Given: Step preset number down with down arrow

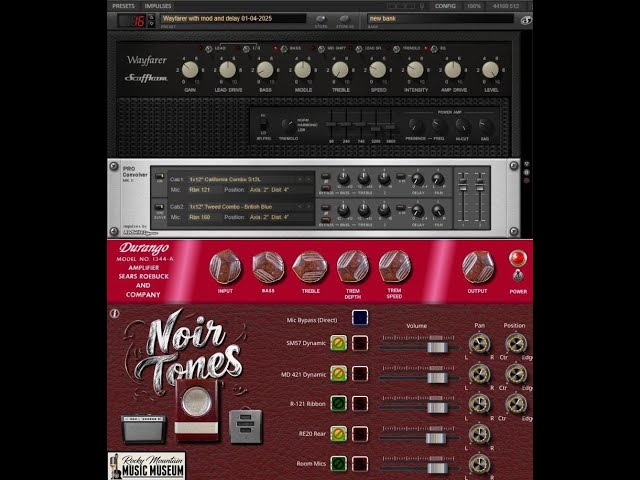Looking at the screenshot, I should click(x=151, y=24).
